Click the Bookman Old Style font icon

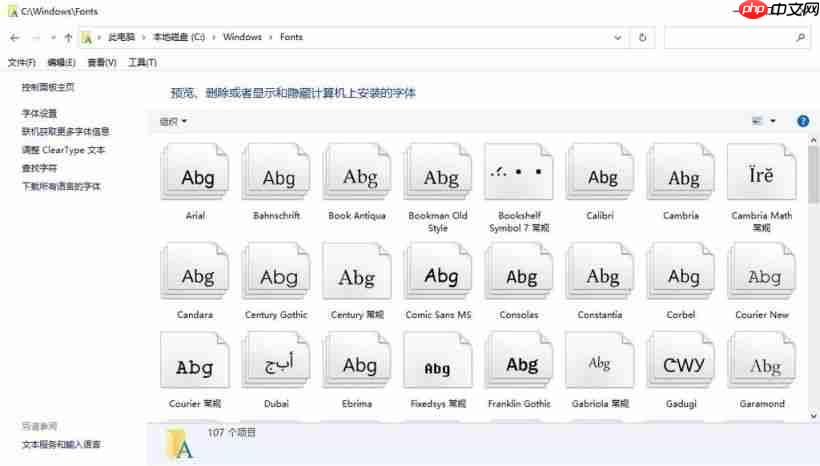(x=438, y=173)
